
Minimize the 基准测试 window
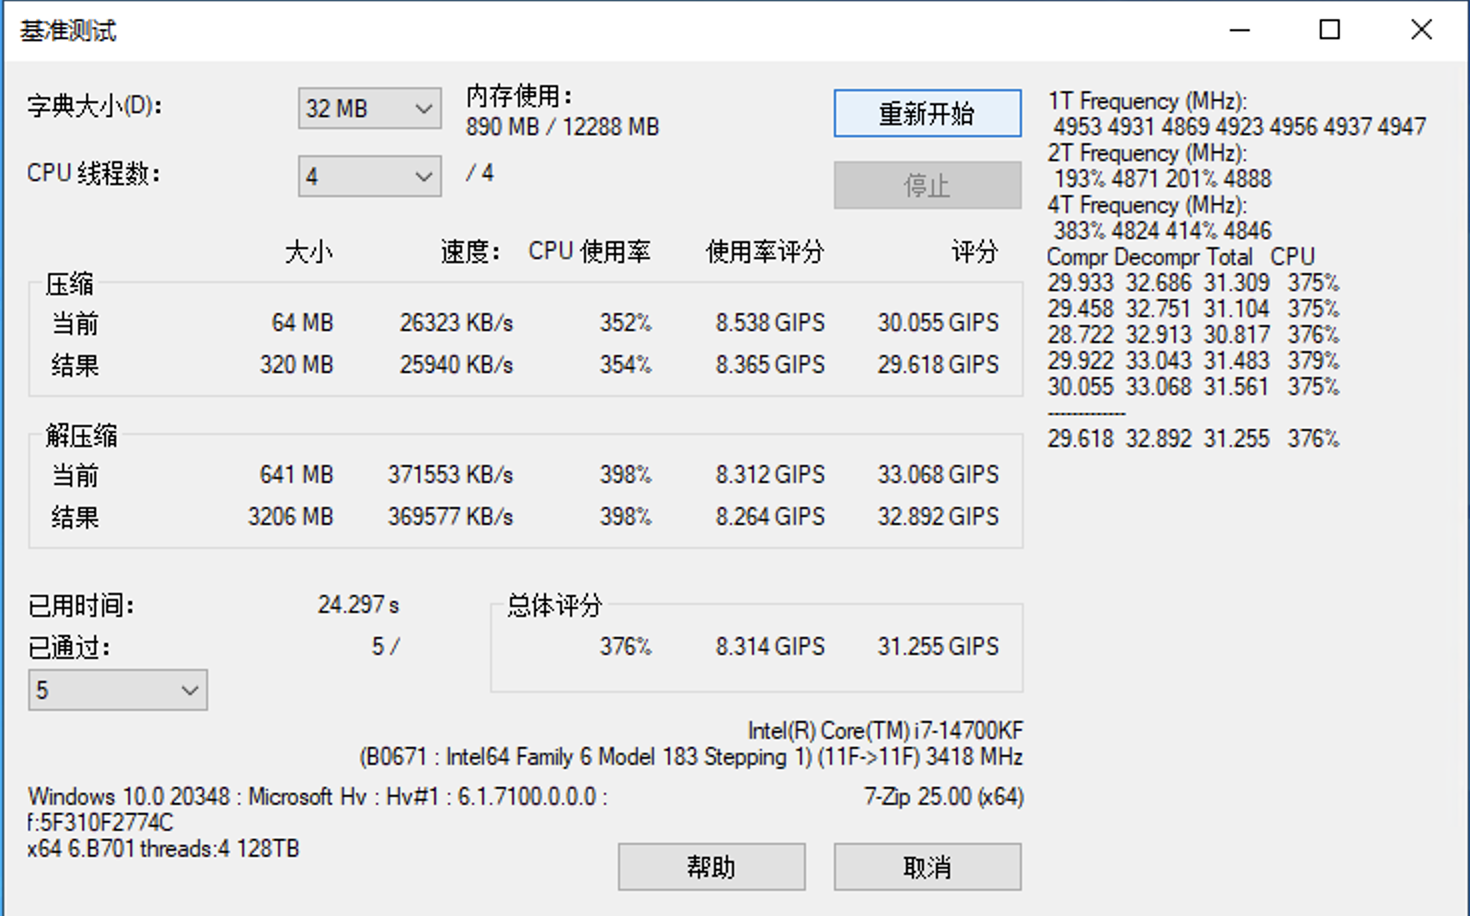(1239, 30)
